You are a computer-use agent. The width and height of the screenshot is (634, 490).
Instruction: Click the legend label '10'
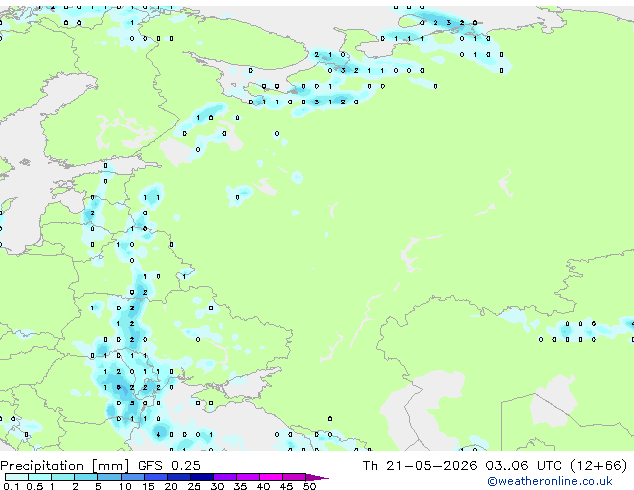[125, 486]
